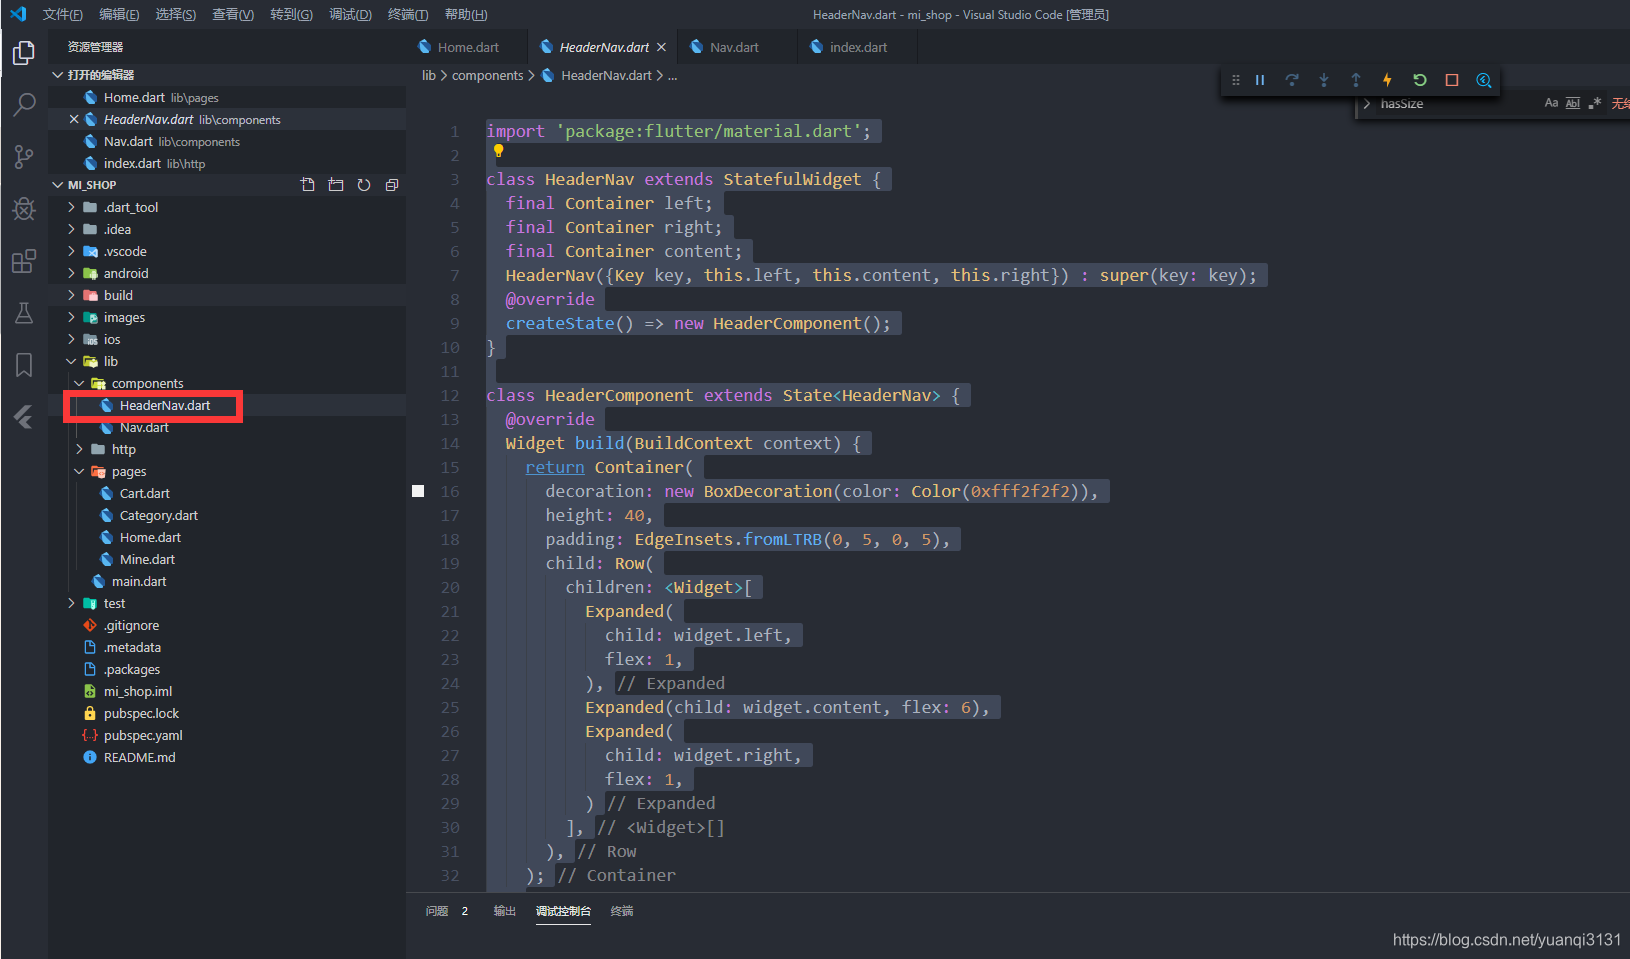
Task: Toggle replace mode chevron in find widget
Action: point(1367,104)
